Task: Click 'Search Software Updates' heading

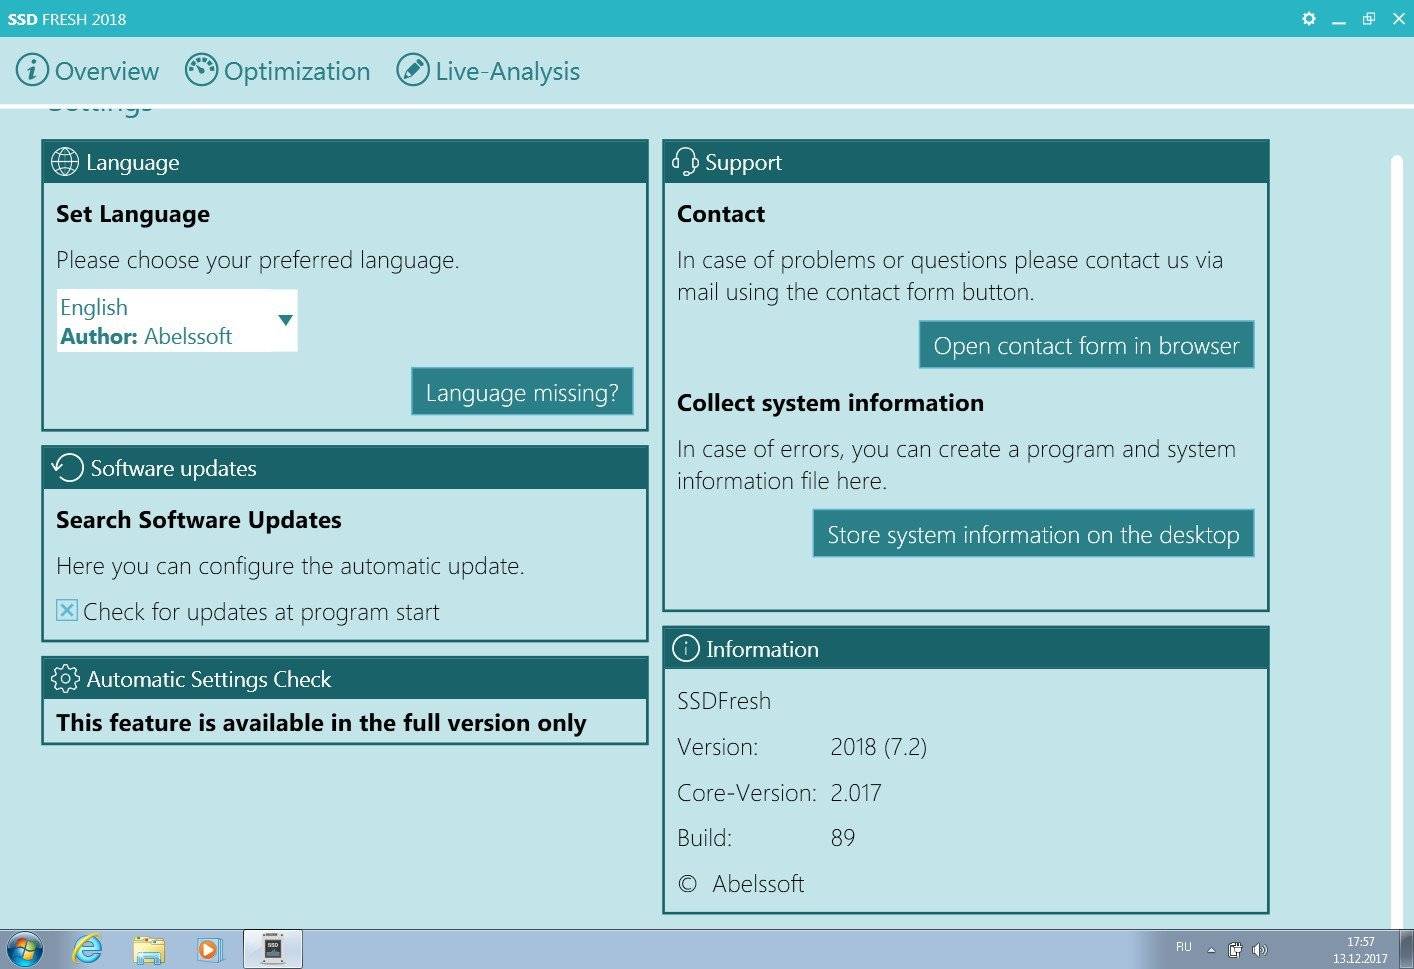Action: click(199, 520)
